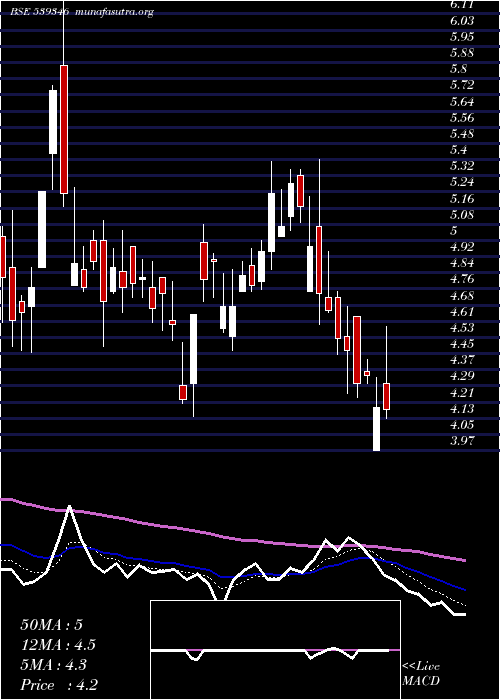Click the 5MA : 4.3 readout
The image size is (500, 700).
53,665
